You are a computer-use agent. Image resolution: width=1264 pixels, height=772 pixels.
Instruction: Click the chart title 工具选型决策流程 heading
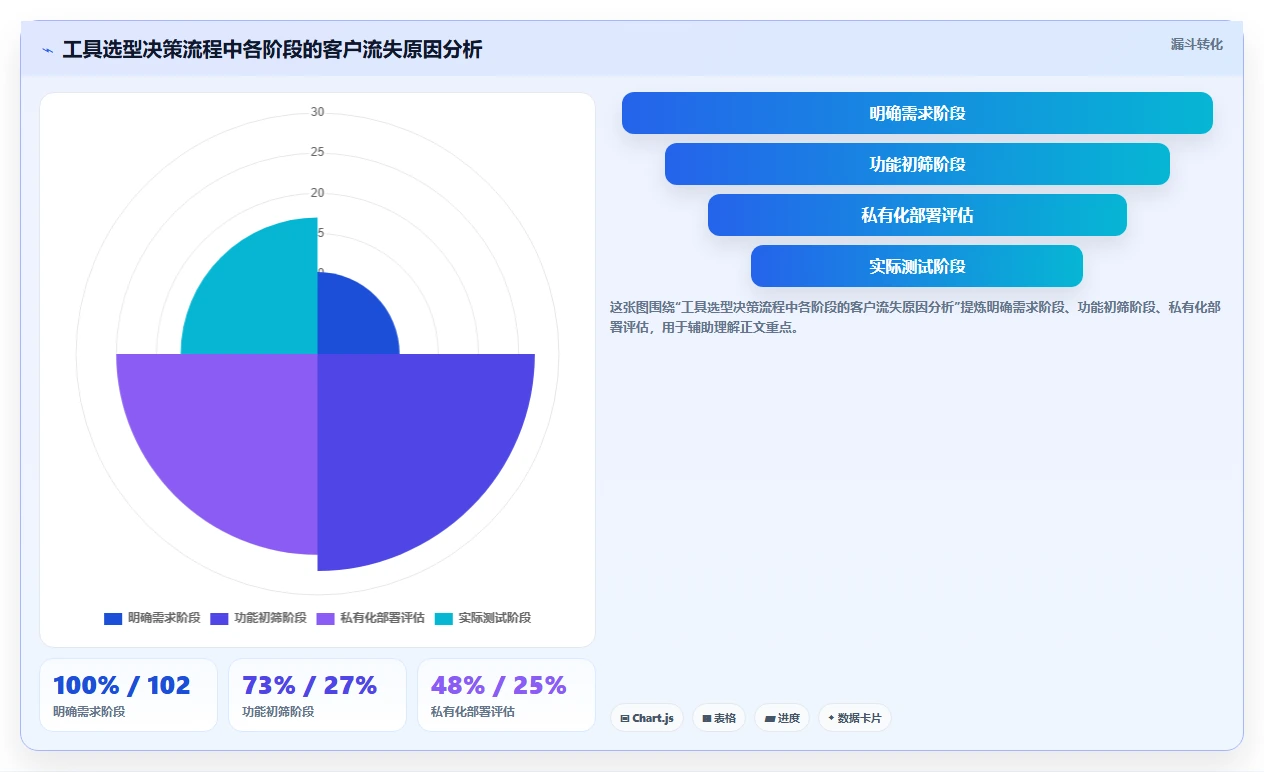(272, 50)
